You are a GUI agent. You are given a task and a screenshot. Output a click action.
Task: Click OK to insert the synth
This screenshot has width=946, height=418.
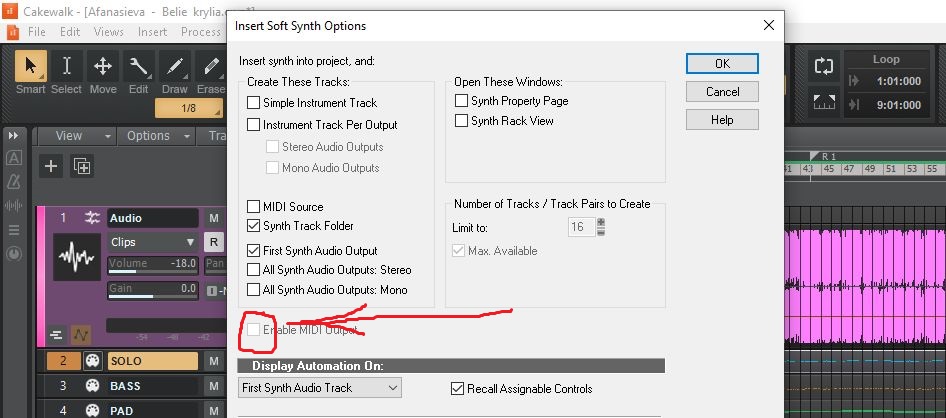(x=722, y=63)
